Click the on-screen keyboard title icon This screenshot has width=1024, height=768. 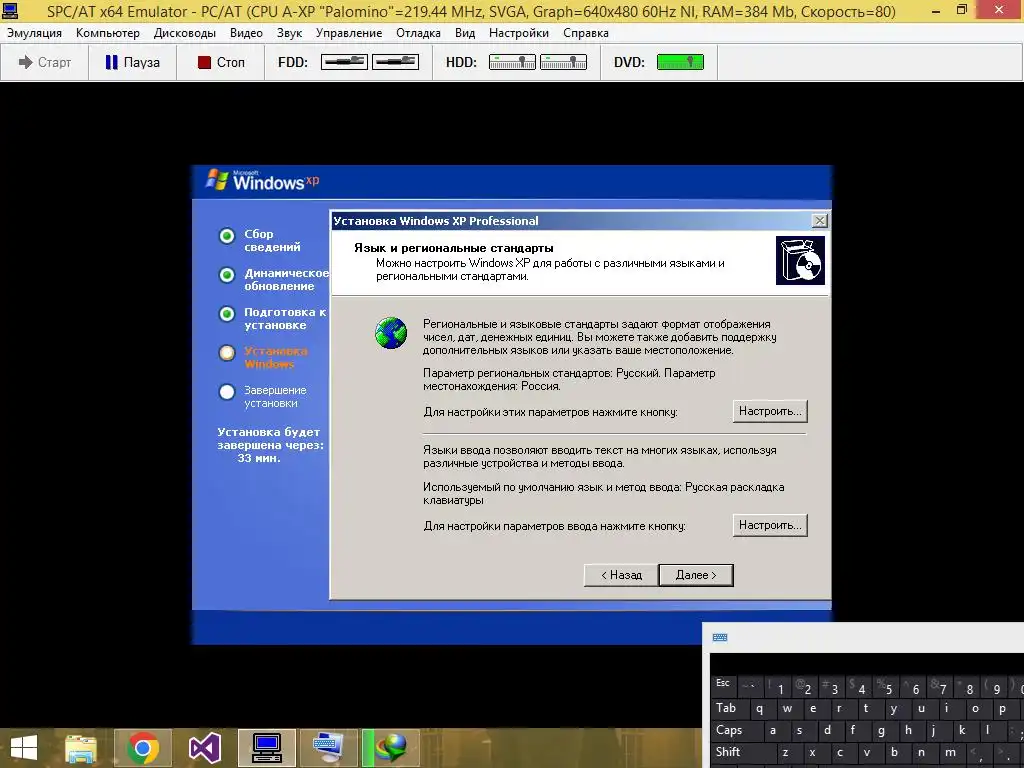720,637
